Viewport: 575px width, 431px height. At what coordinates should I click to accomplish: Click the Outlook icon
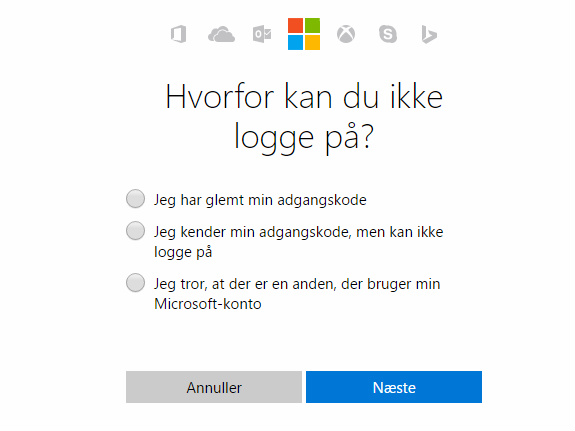point(262,34)
